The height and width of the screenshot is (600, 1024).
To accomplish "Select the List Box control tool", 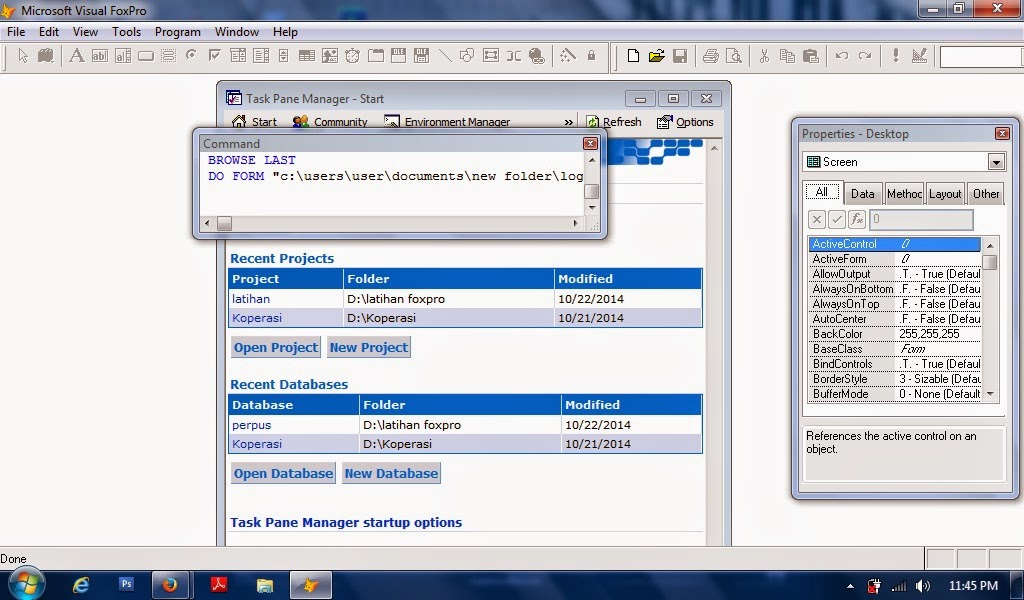I will point(261,56).
